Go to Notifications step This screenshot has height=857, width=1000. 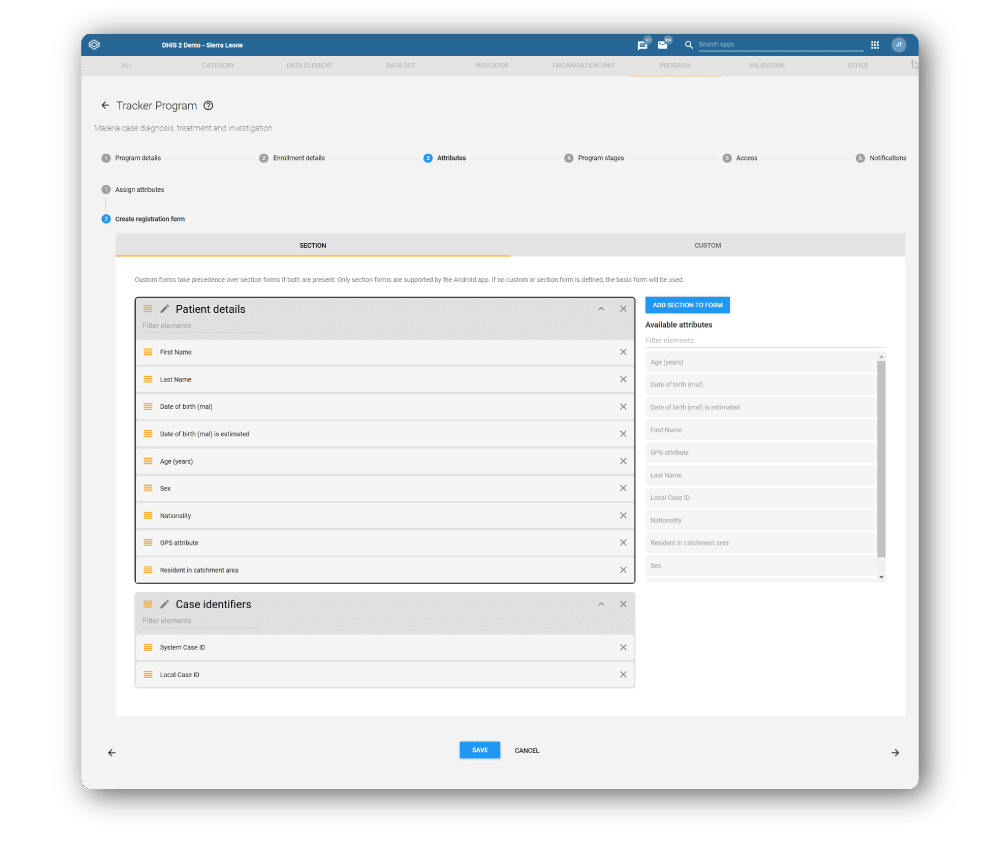pos(881,158)
